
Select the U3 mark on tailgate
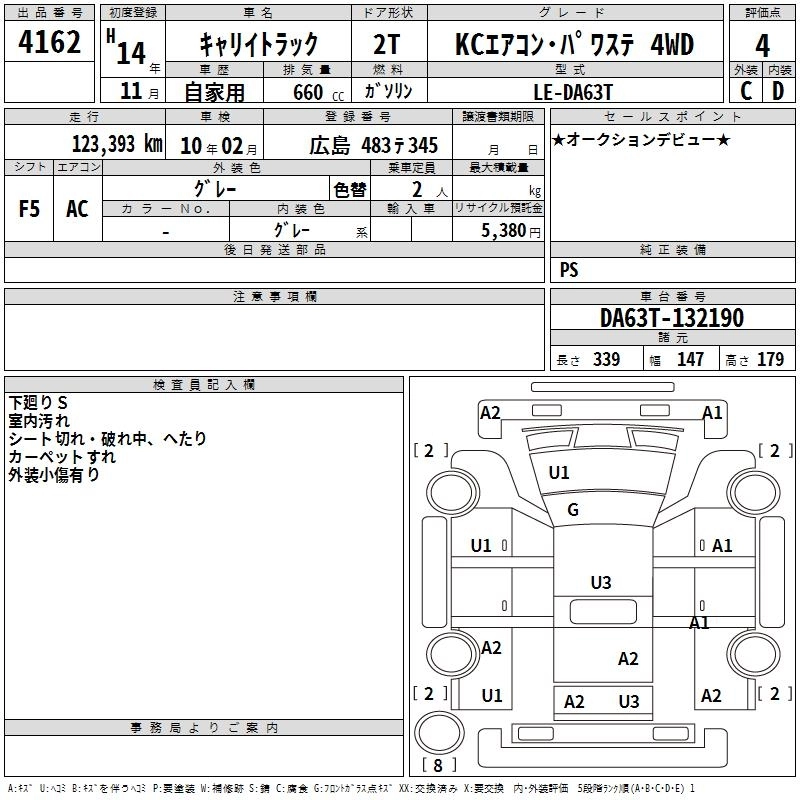629,702
